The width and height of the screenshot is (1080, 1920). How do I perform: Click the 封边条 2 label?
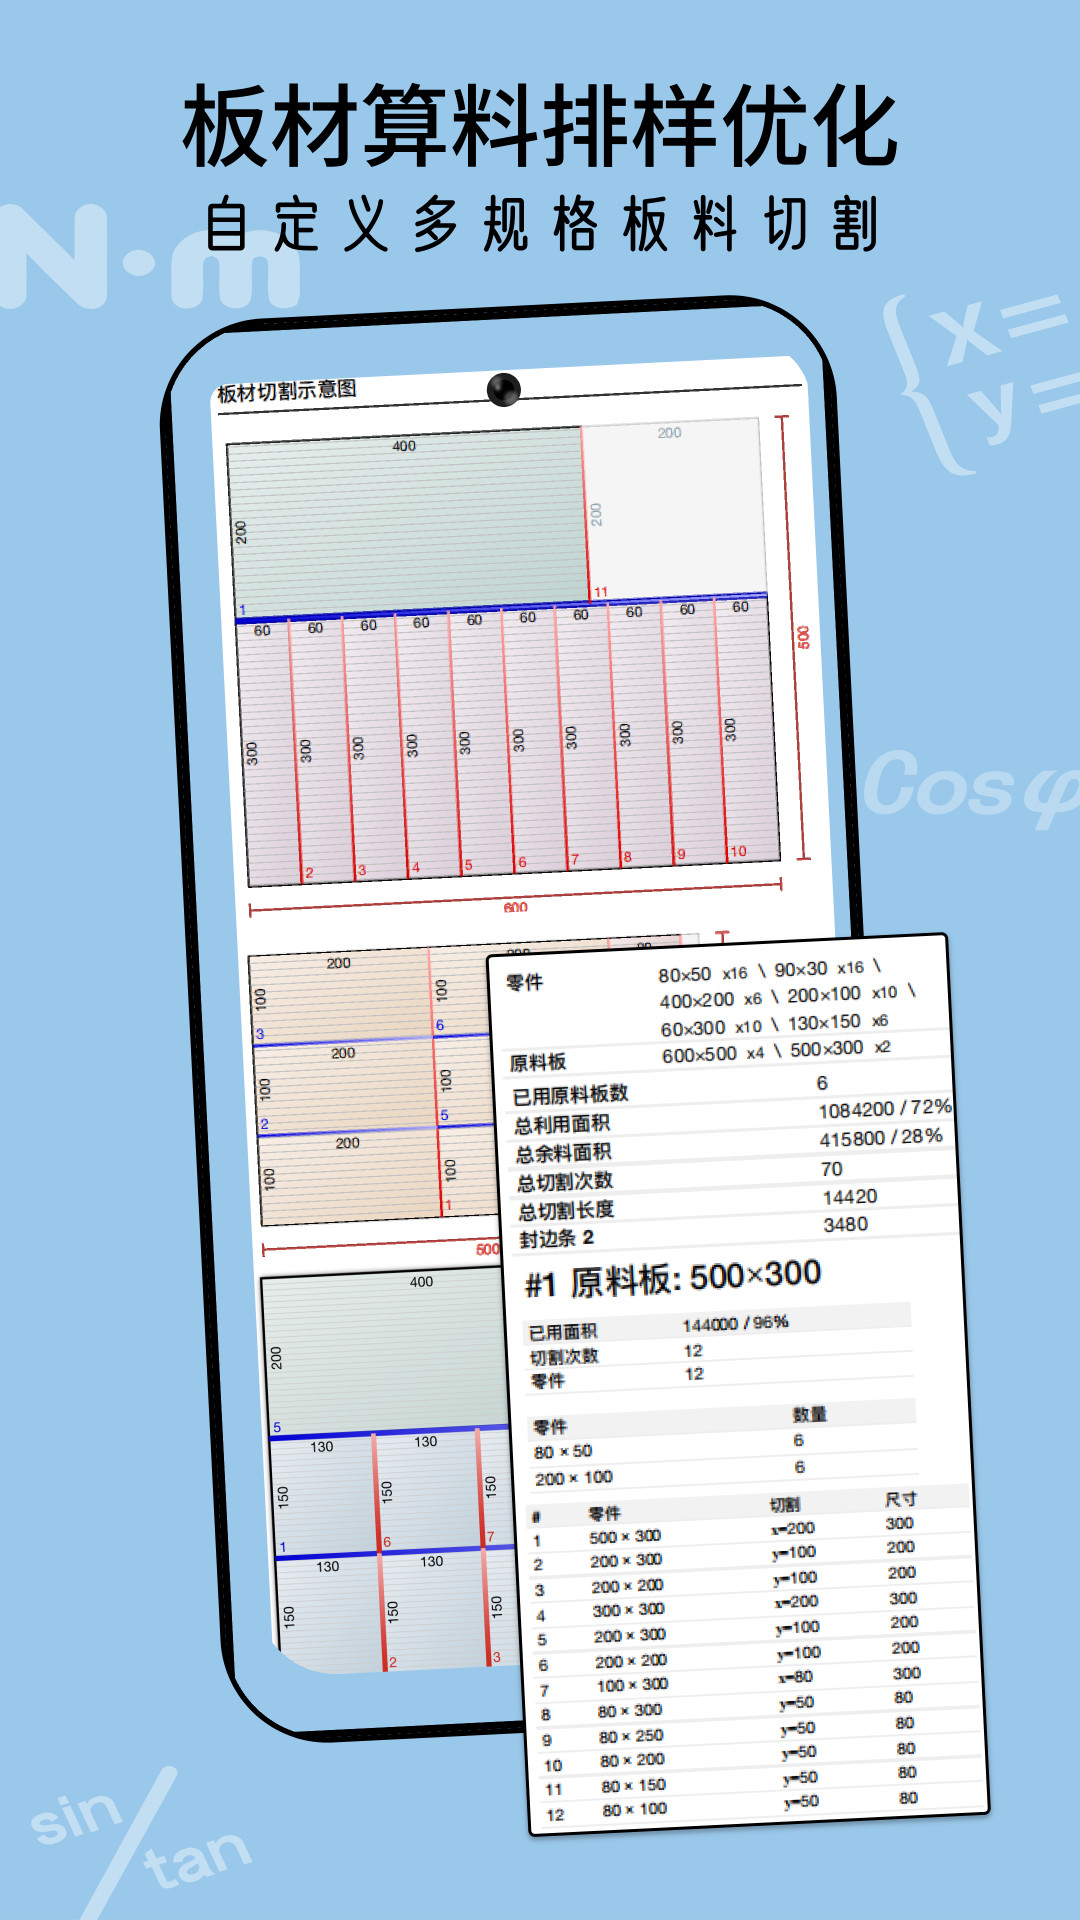(x=556, y=1239)
